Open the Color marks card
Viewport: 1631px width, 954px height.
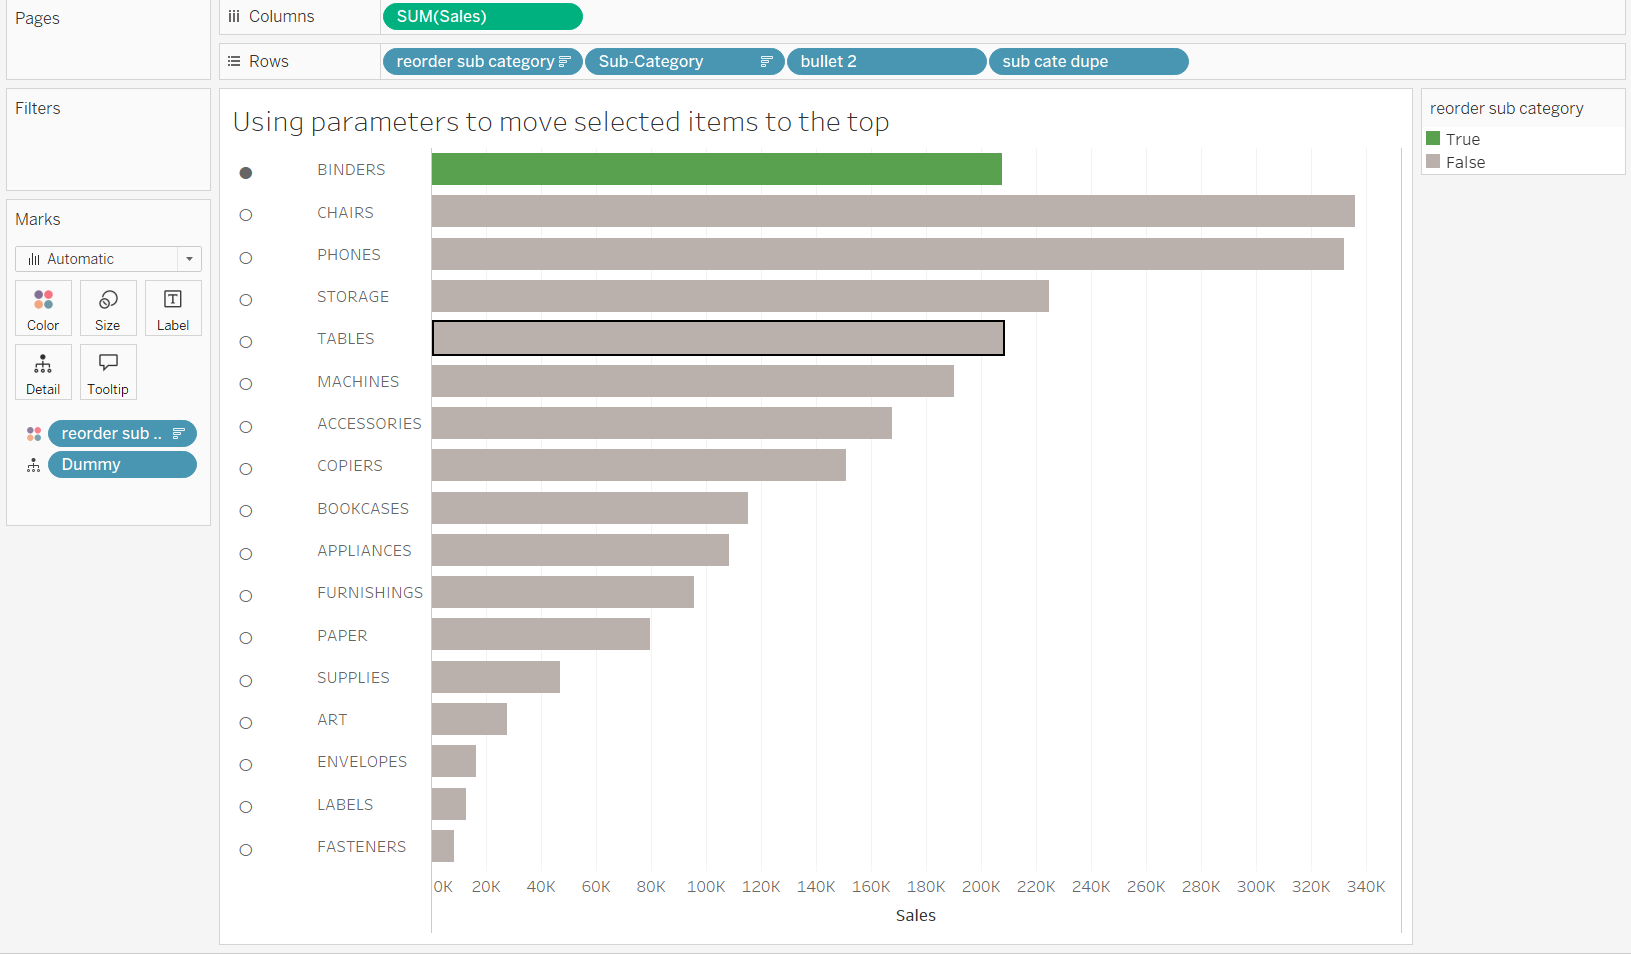(x=43, y=308)
